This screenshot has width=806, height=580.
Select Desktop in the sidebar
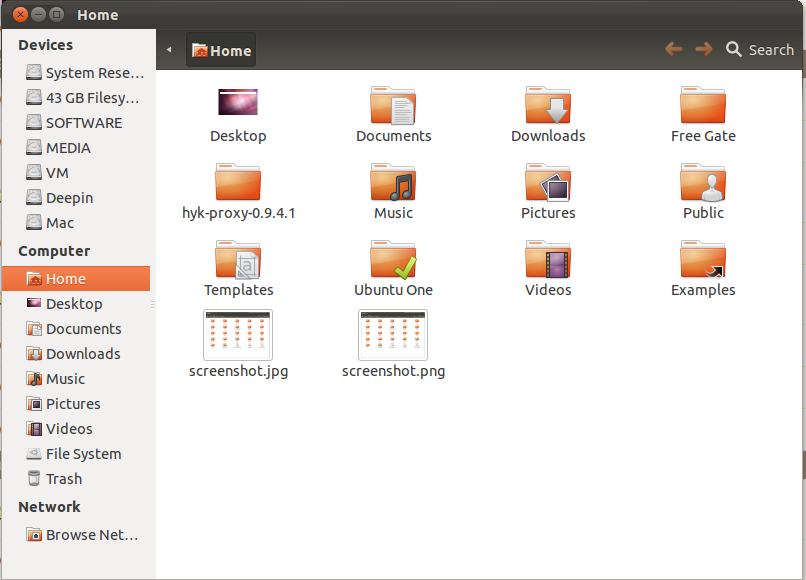[76, 303]
